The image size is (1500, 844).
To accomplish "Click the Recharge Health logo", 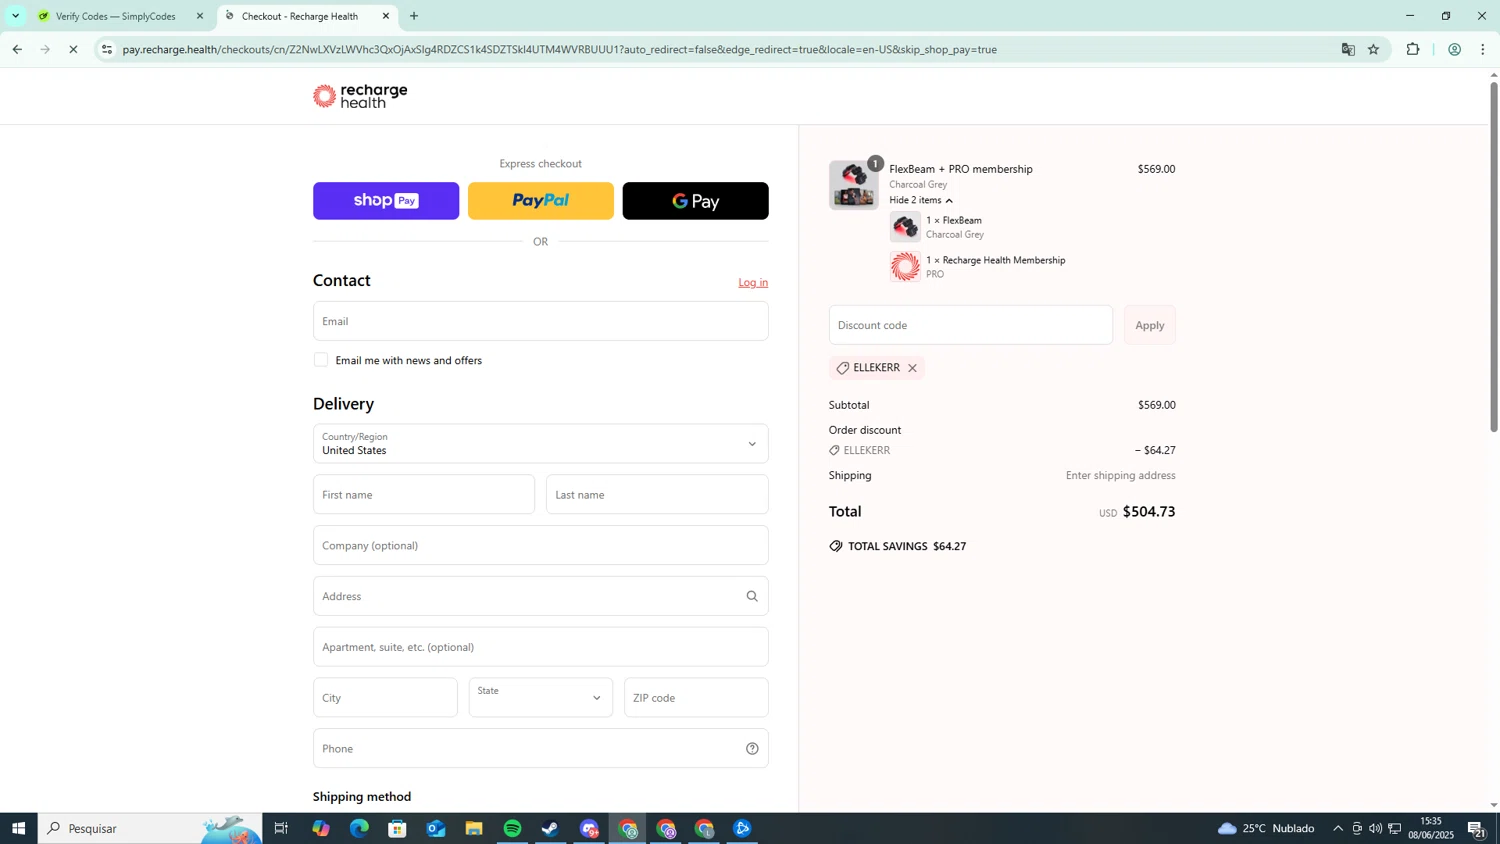I will tap(360, 96).
